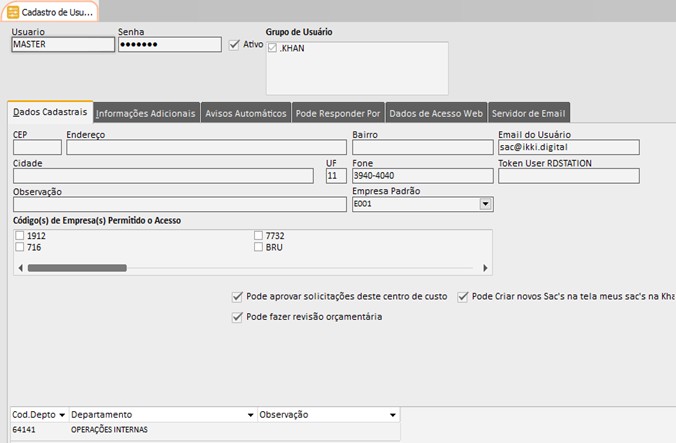The width and height of the screenshot is (676, 443).
Task: Click the UF field showing 11
Action: tap(336, 176)
